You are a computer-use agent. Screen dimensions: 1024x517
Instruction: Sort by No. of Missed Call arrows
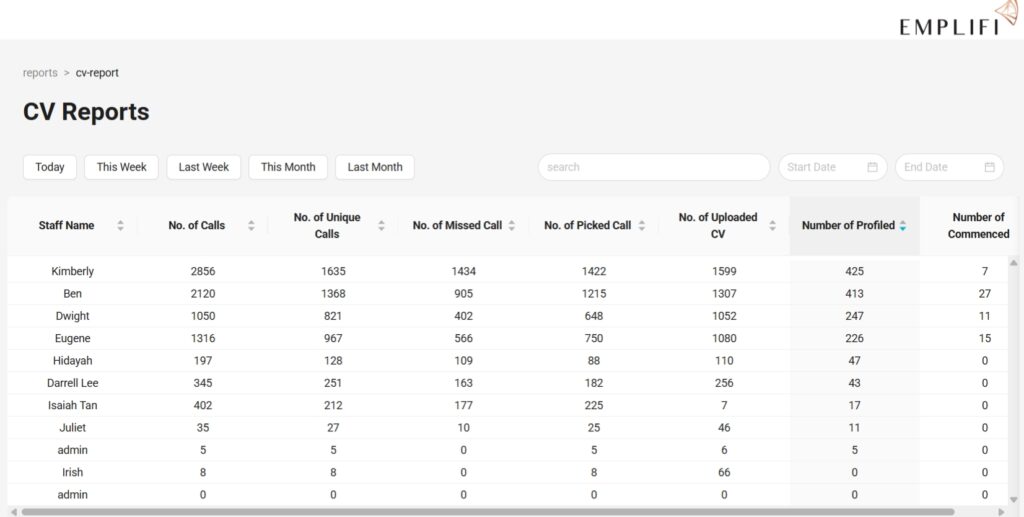(x=511, y=226)
